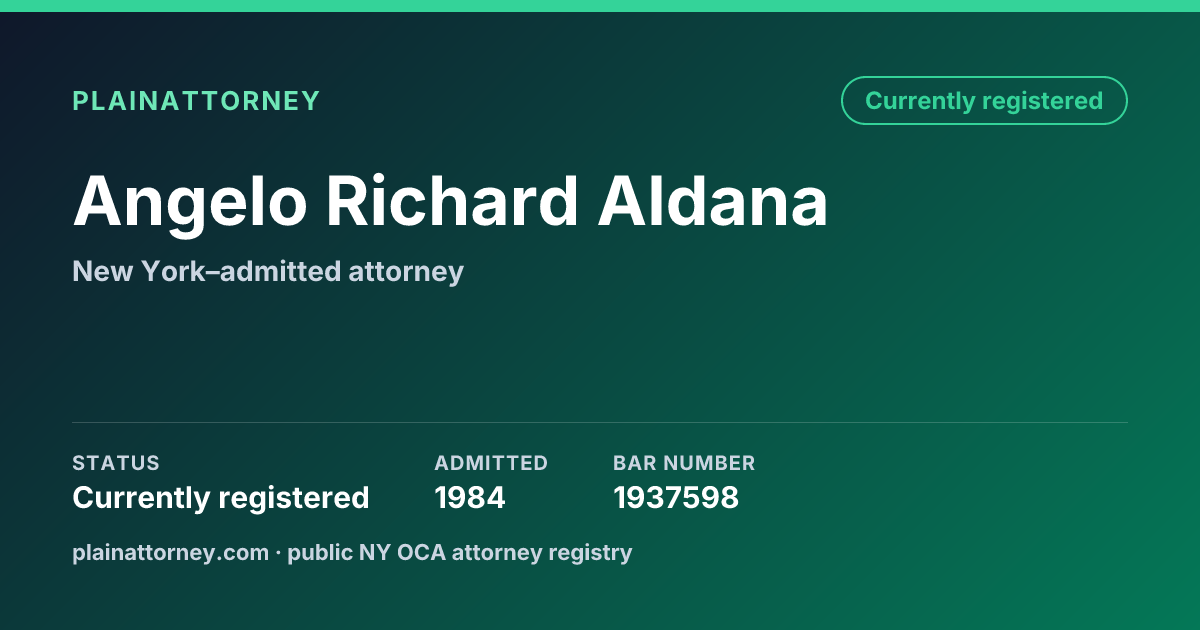Click the horizontal divider line above STATUS
This screenshot has width=1200, height=630.
click(600, 422)
